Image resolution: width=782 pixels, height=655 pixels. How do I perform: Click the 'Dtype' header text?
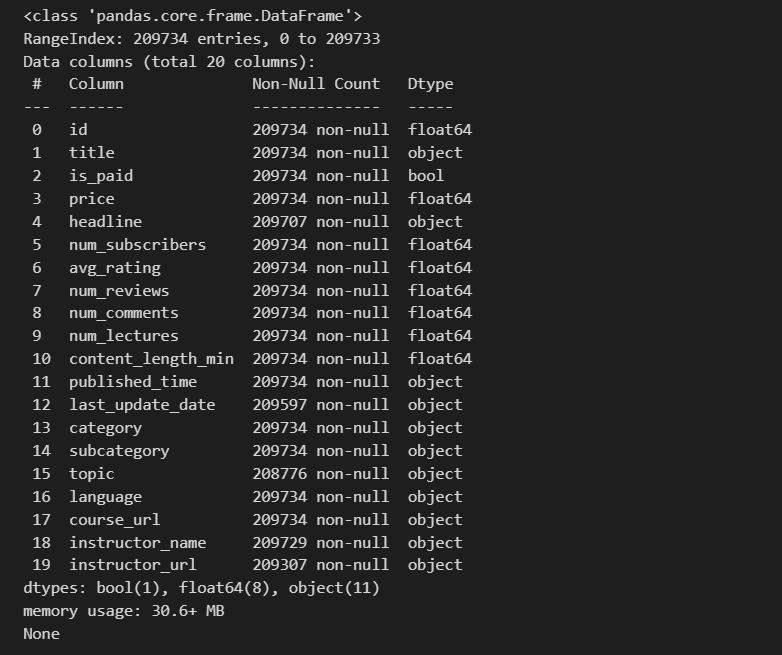(430, 84)
